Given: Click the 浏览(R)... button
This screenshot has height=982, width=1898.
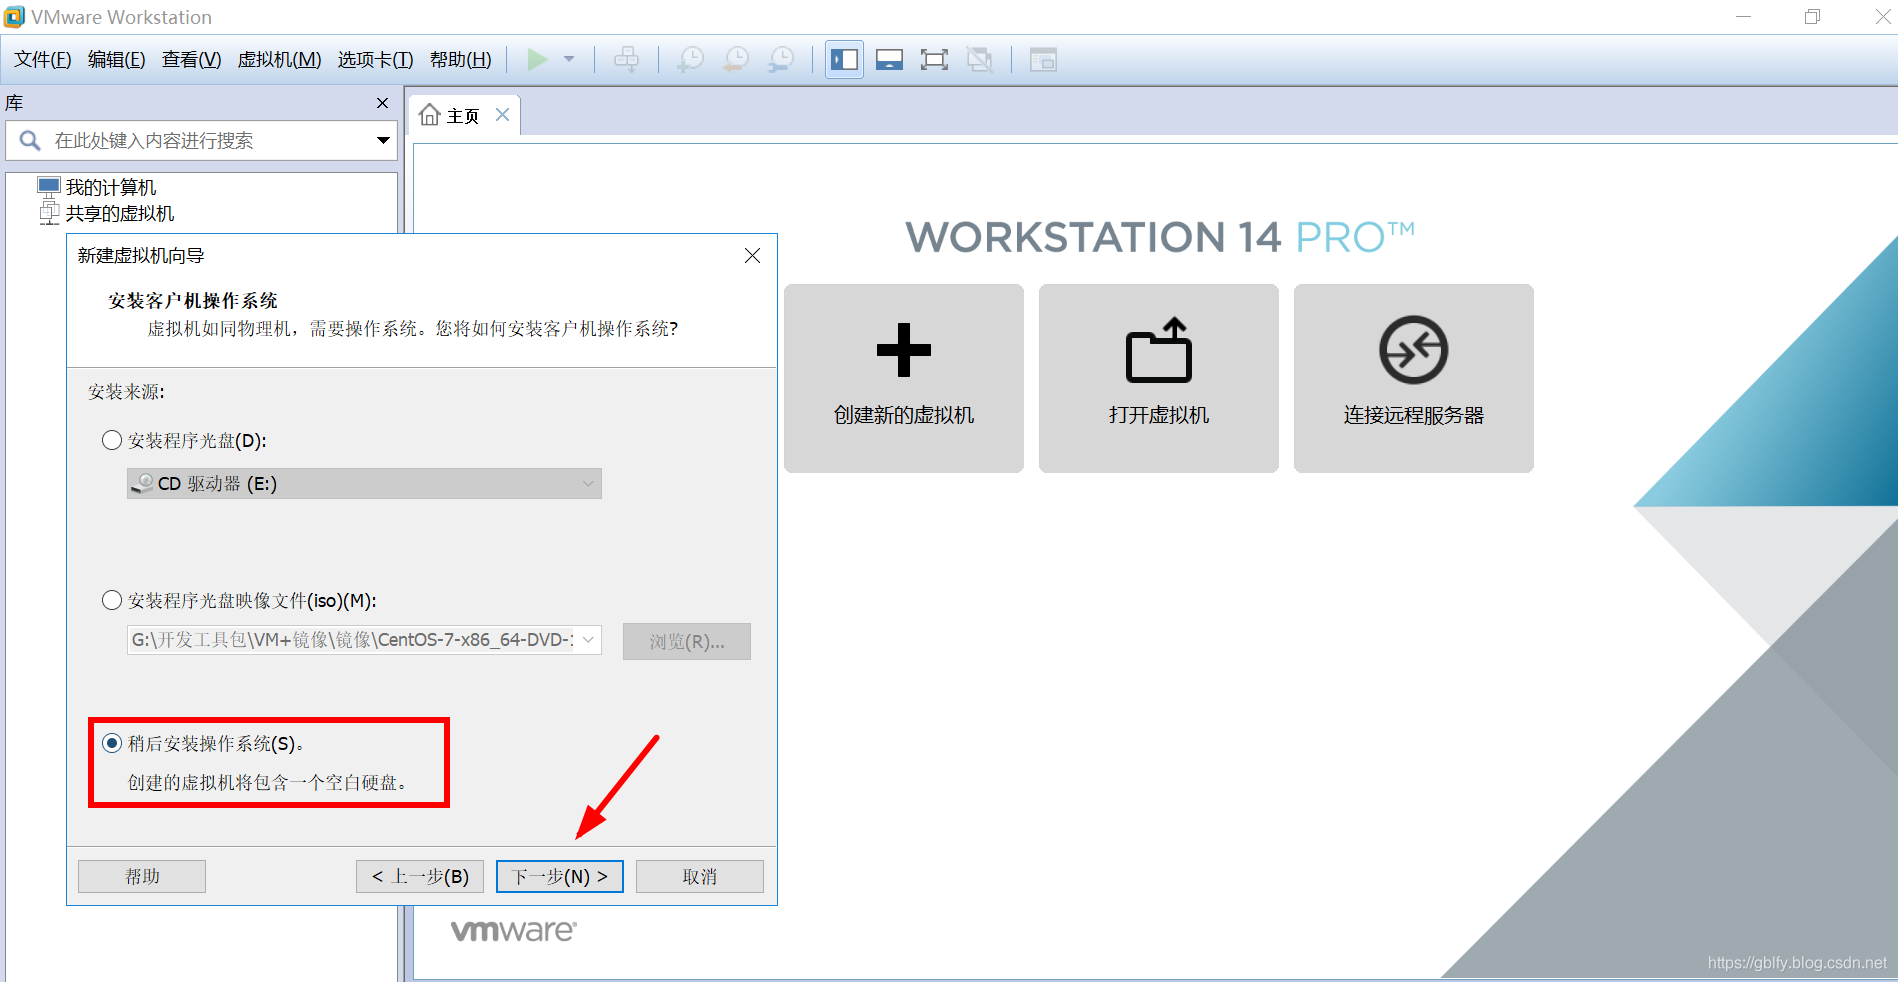Looking at the screenshot, I should [687, 642].
